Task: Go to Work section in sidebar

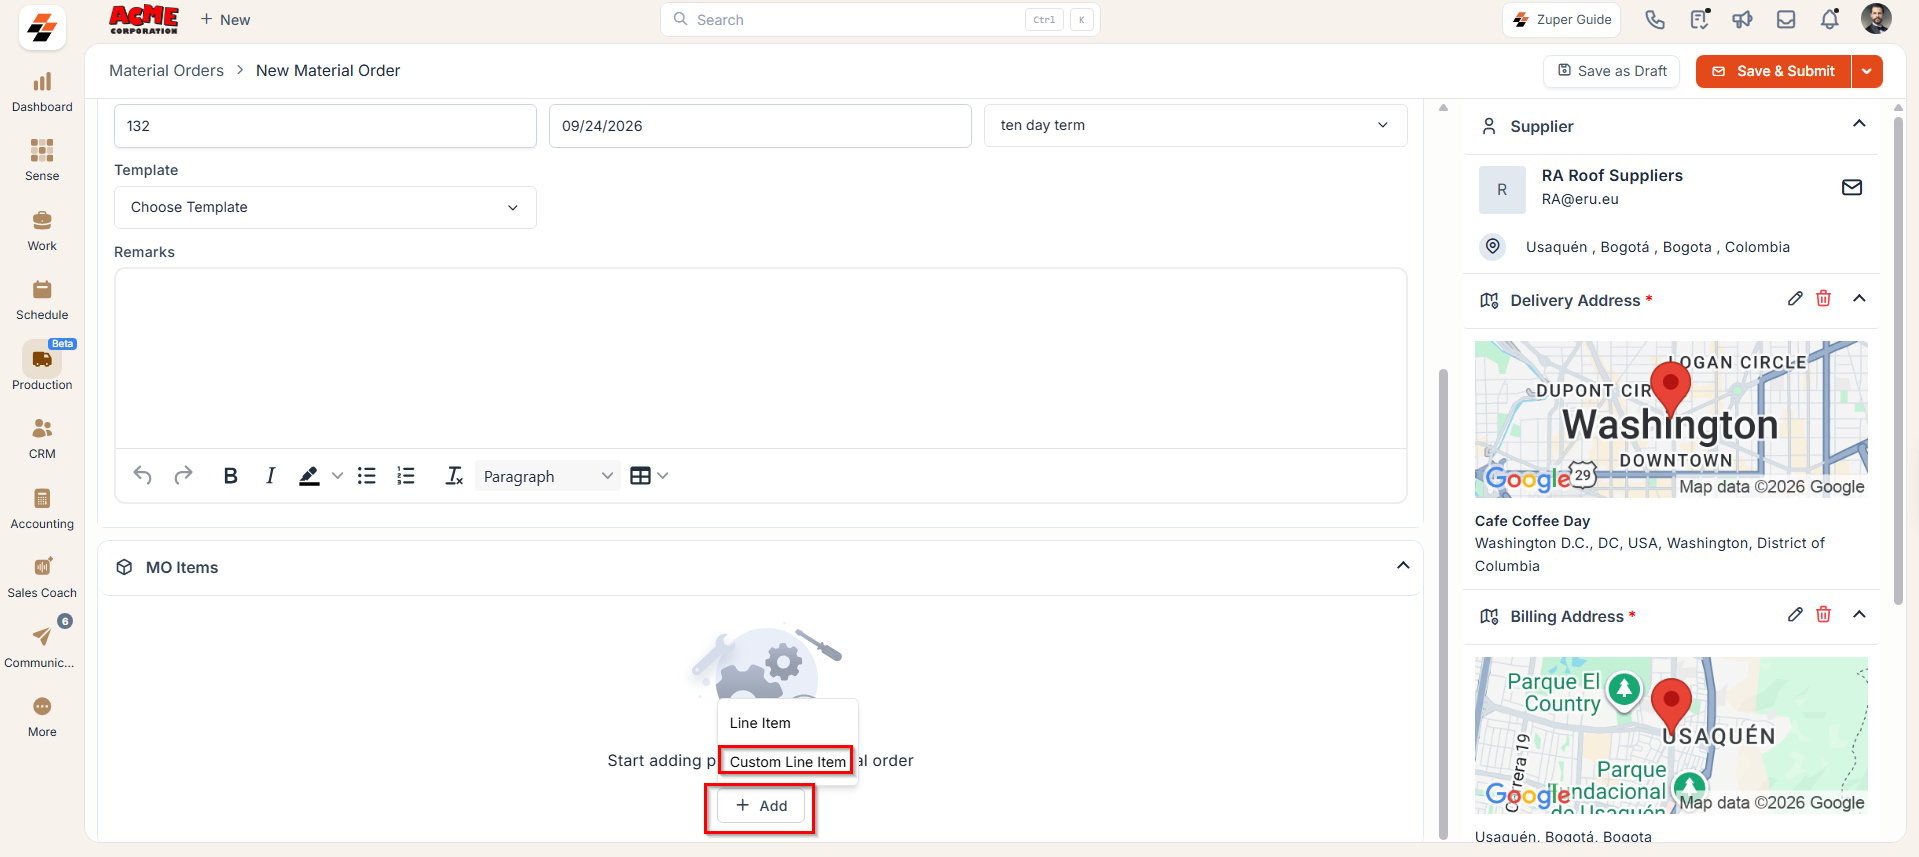Action: [42, 231]
